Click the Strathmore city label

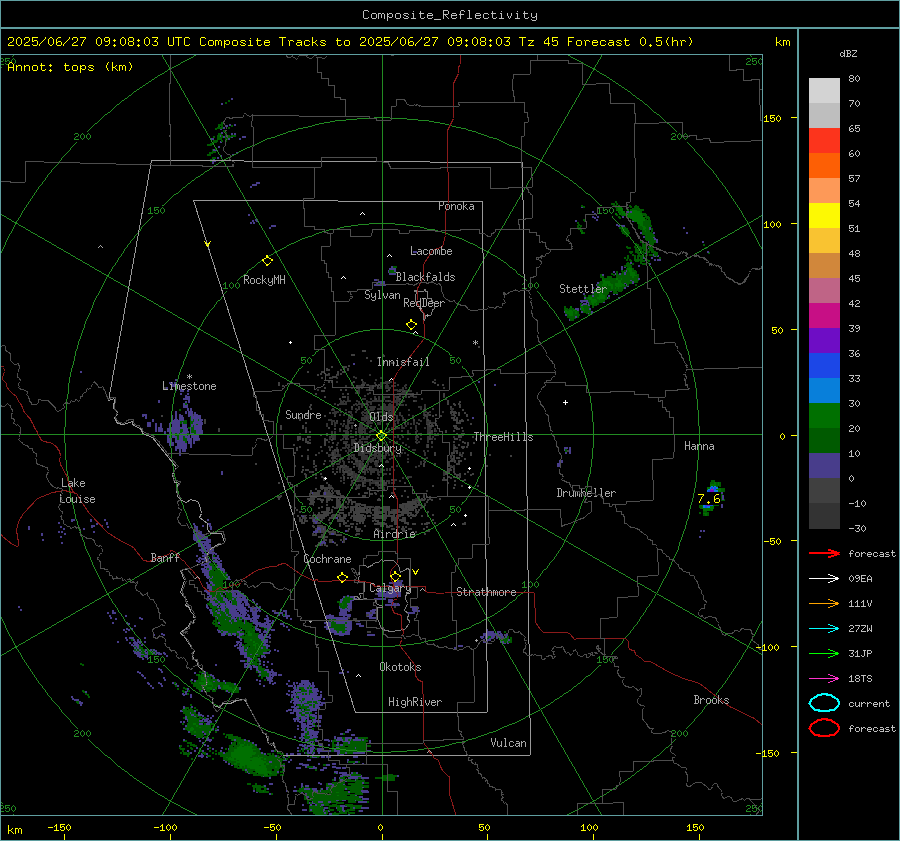(486, 592)
